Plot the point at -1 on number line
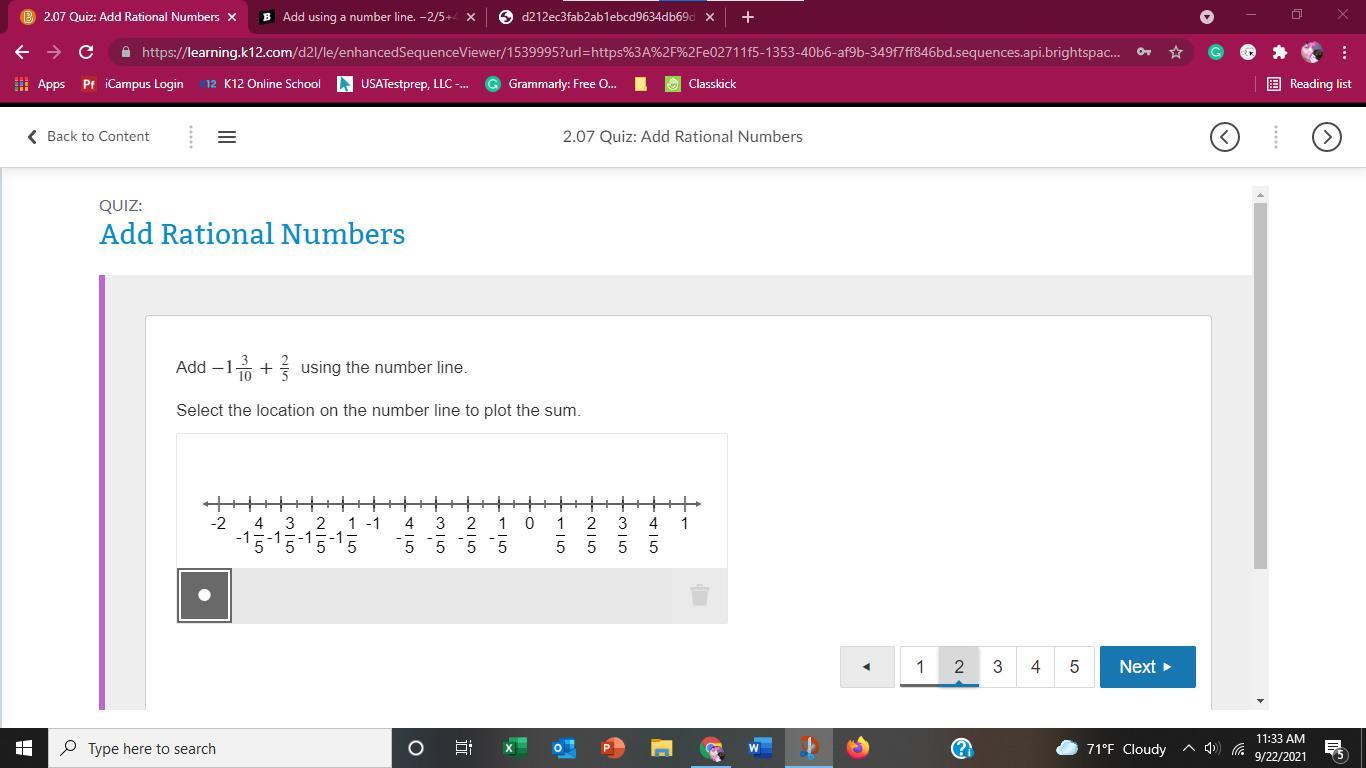This screenshot has height=768, width=1366. coord(374,503)
